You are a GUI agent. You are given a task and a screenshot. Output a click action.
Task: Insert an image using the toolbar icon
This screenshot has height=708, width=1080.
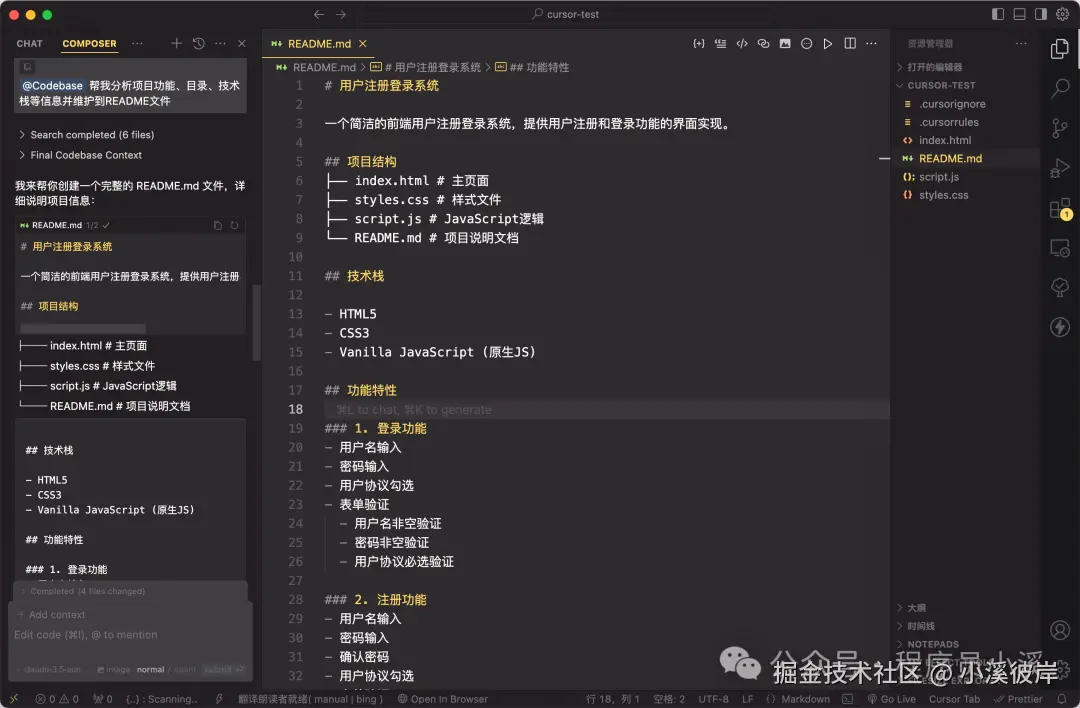[785, 44]
